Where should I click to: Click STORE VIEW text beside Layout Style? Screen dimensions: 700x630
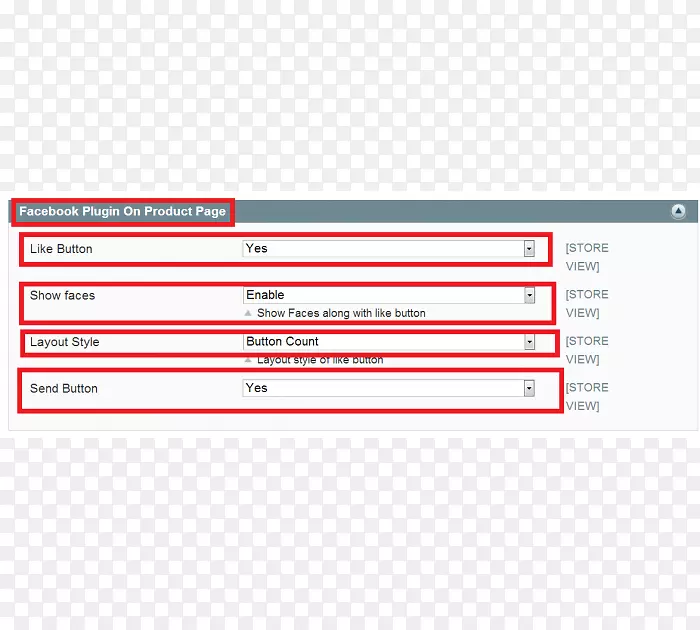point(587,350)
